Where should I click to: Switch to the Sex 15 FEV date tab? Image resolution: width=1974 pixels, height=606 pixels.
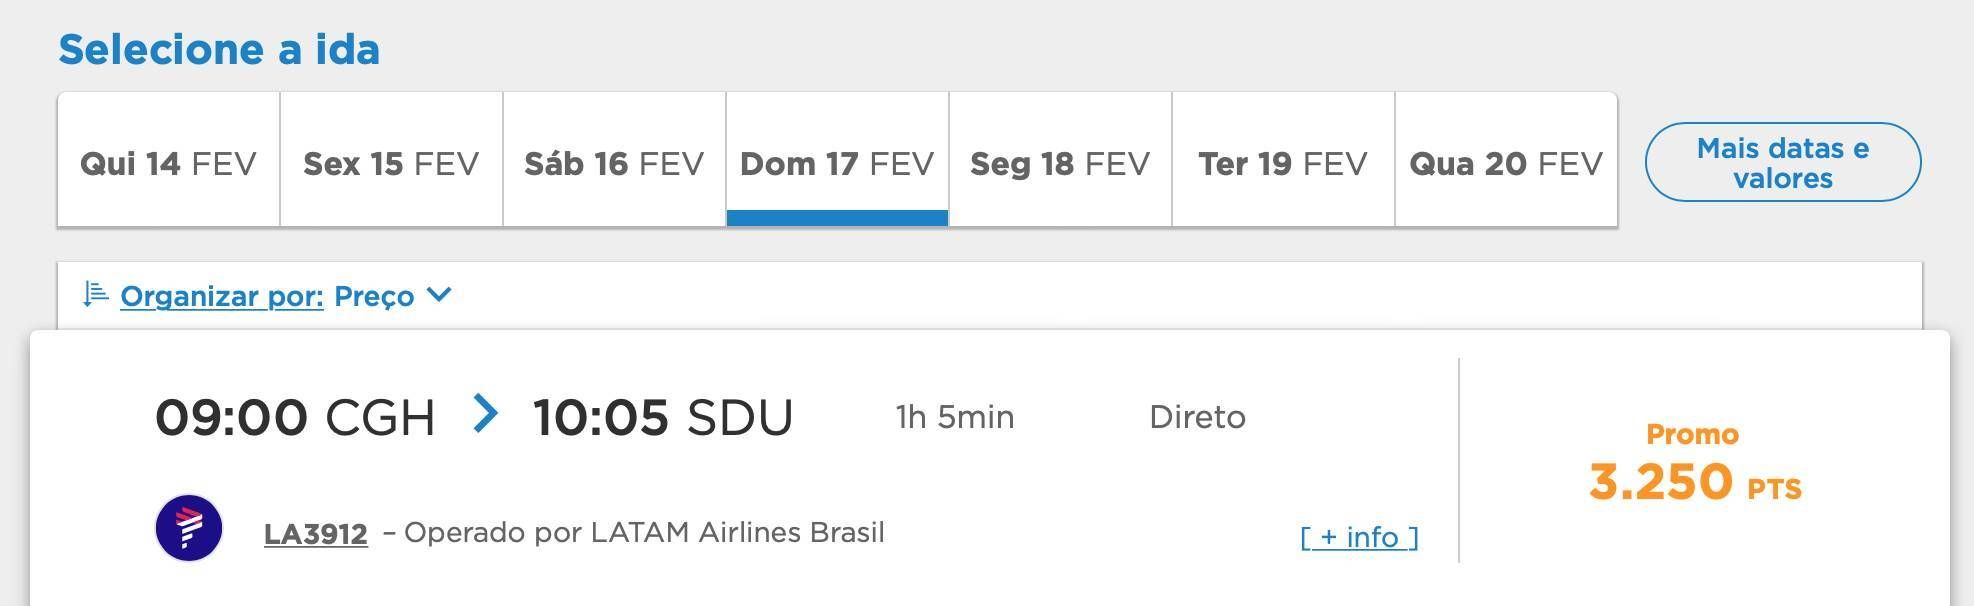click(391, 160)
